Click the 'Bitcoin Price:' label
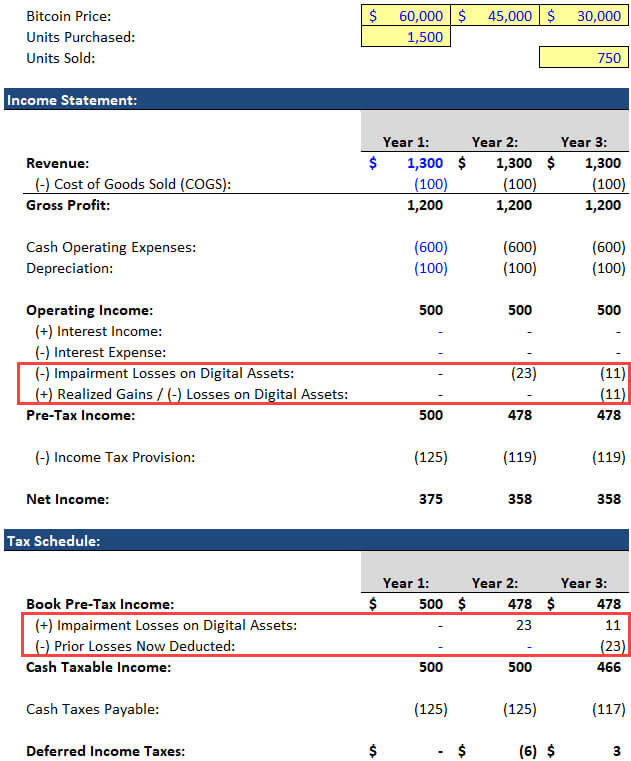The image size is (631, 761). click(68, 17)
